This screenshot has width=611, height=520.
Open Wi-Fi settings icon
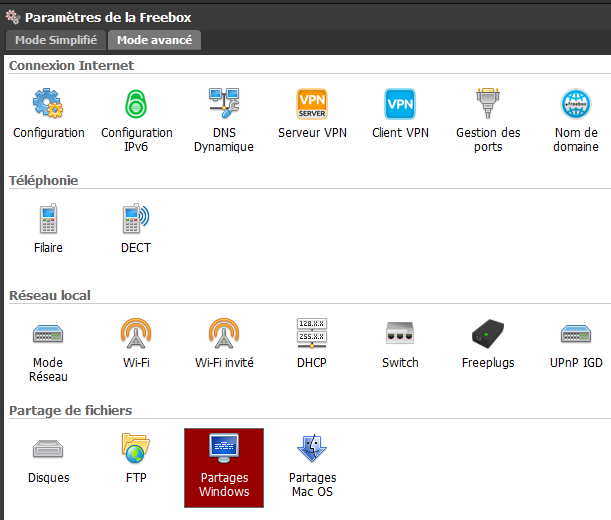(x=136, y=334)
